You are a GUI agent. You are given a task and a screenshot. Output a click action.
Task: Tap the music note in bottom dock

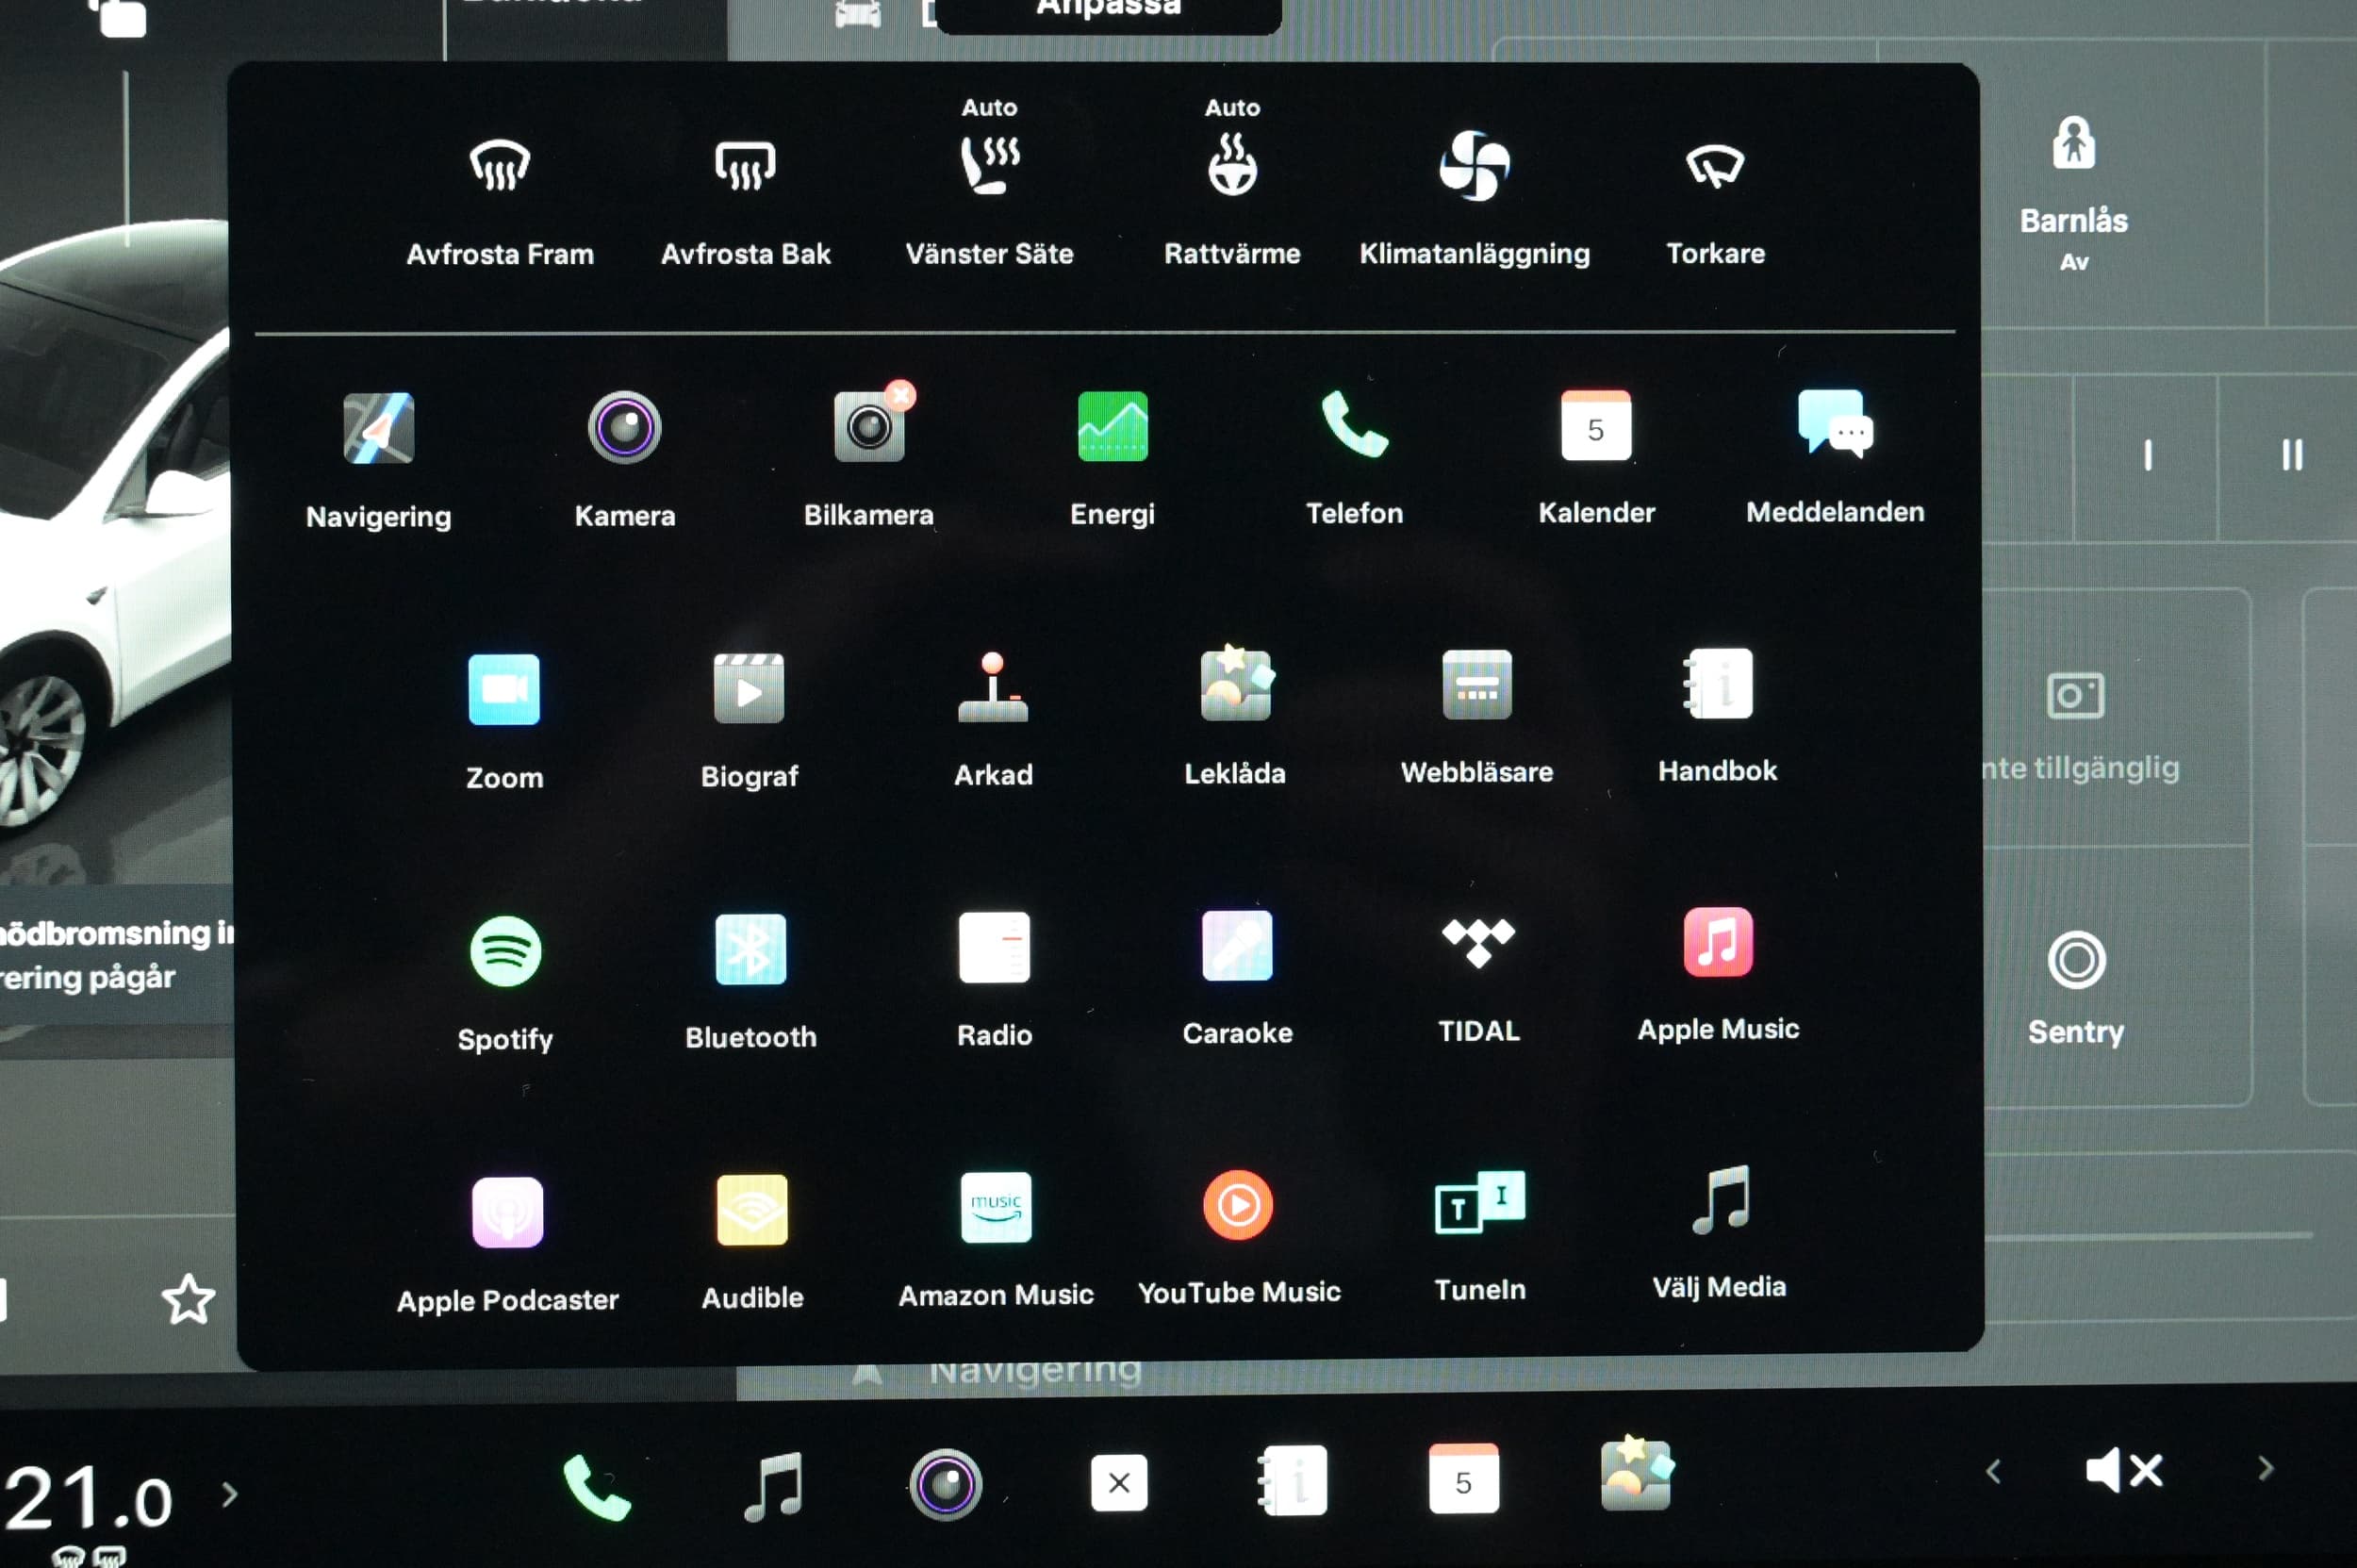click(x=774, y=1486)
